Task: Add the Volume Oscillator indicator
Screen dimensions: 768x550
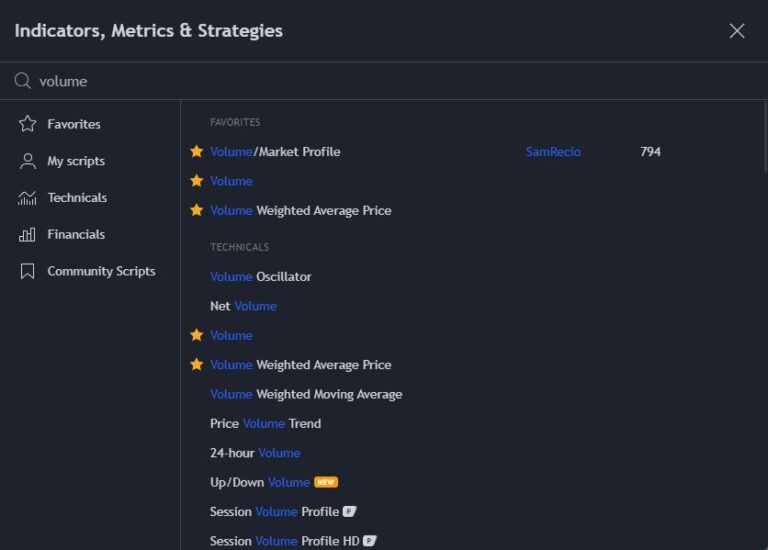Action: tap(260, 276)
